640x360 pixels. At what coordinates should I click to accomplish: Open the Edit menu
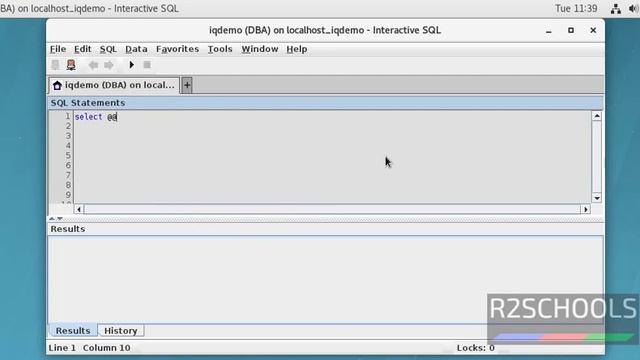pyautogui.click(x=82, y=49)
